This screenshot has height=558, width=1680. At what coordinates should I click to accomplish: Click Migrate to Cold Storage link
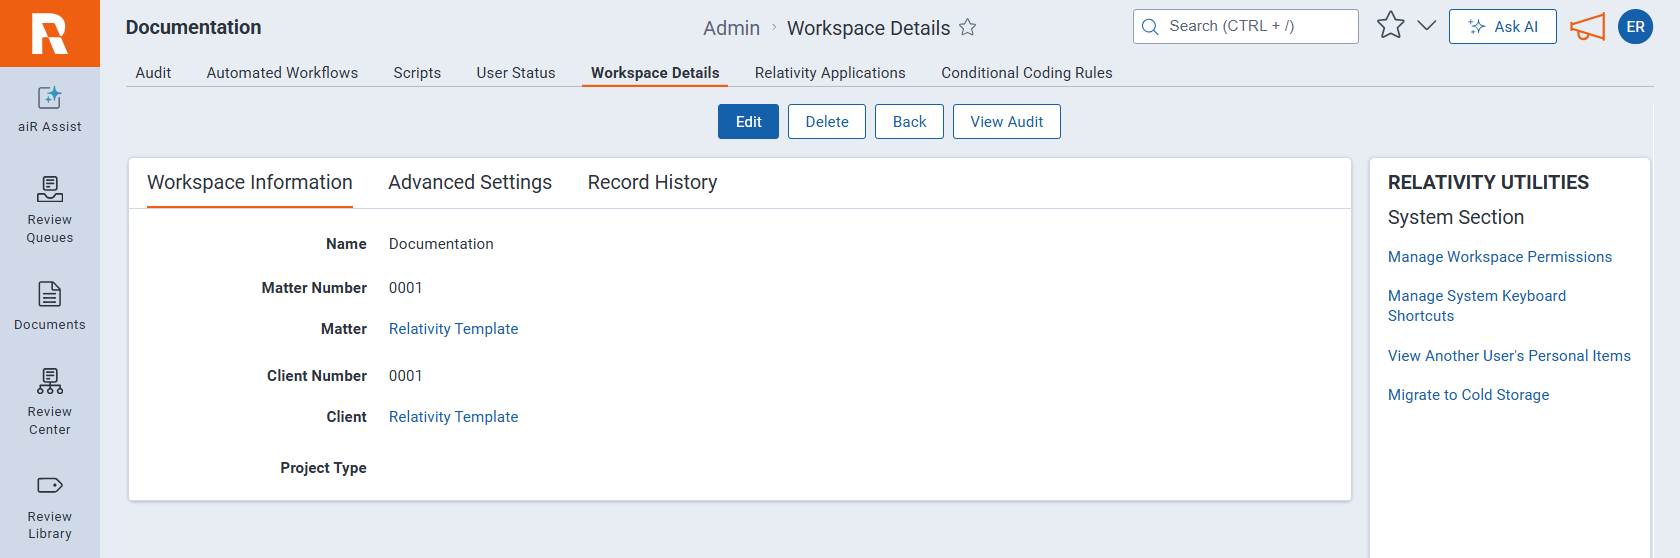pyautogui.click(x=1468, y=395)
